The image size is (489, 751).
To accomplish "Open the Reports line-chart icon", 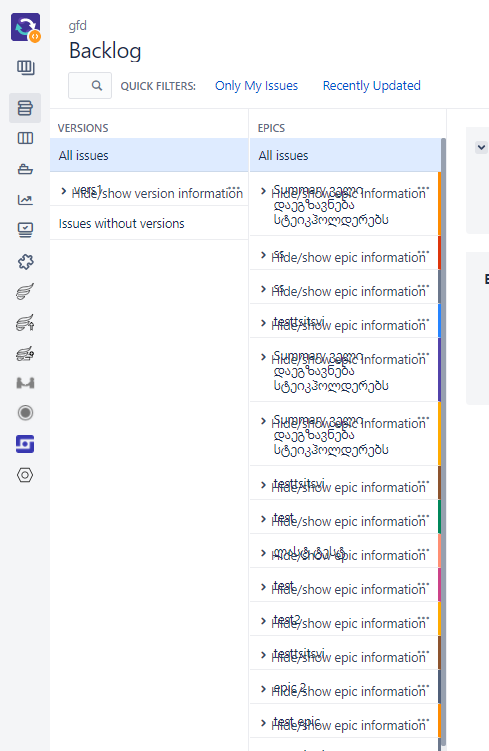I will click(x=25, y=200).
